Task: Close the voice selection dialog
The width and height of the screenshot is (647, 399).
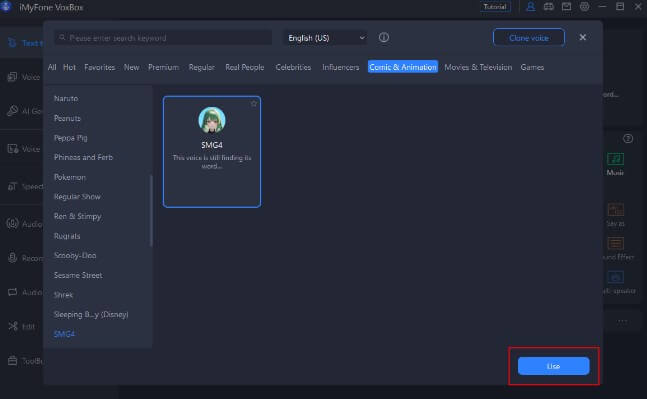Action: (582, 38)
